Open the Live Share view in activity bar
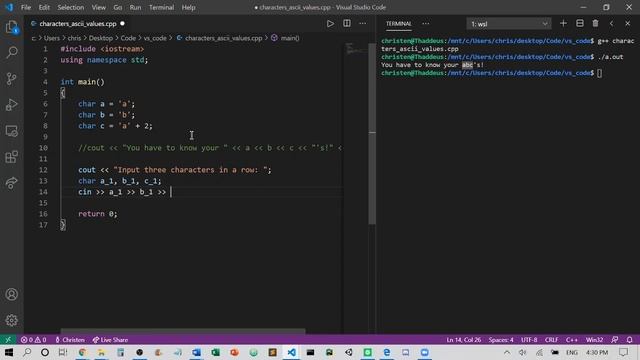The image size is (640, 360). tap(12, 182)
